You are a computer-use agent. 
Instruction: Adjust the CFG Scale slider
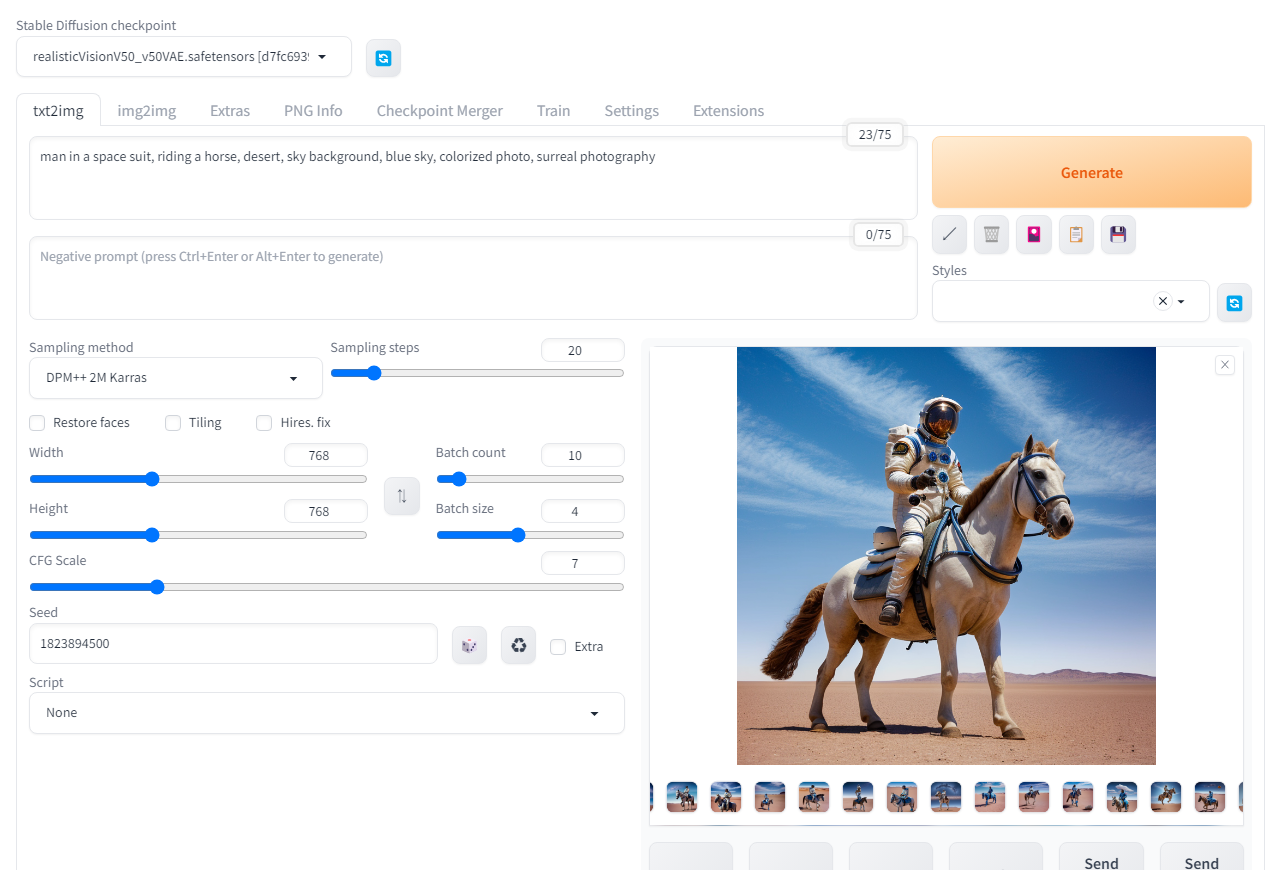pos(327,587)
